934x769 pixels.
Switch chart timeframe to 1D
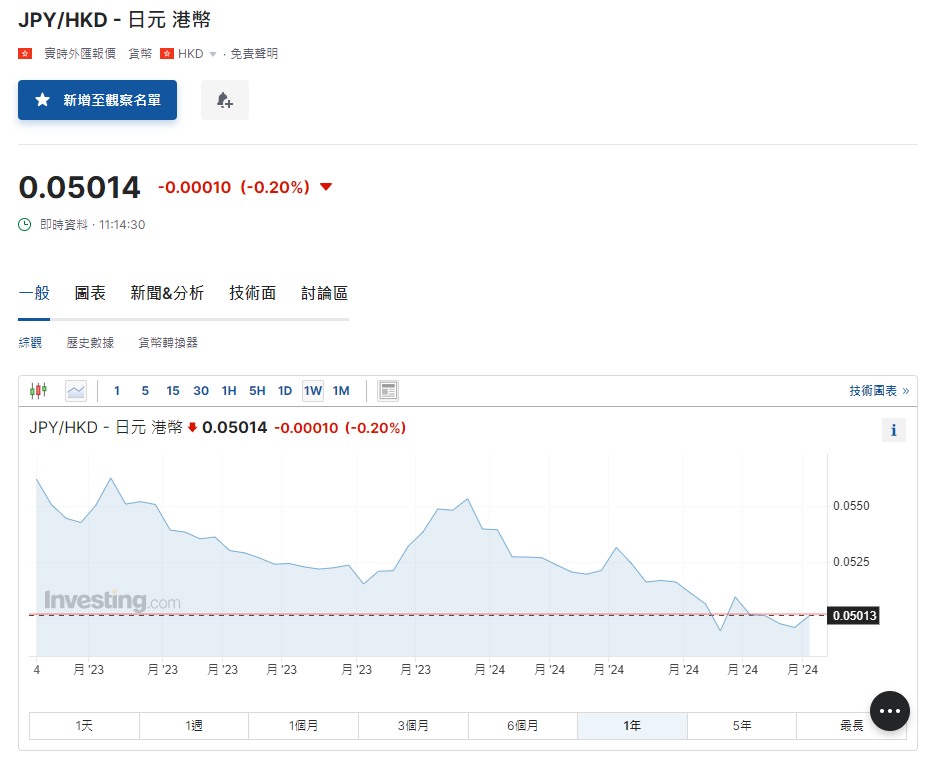[x=283, y=390]
